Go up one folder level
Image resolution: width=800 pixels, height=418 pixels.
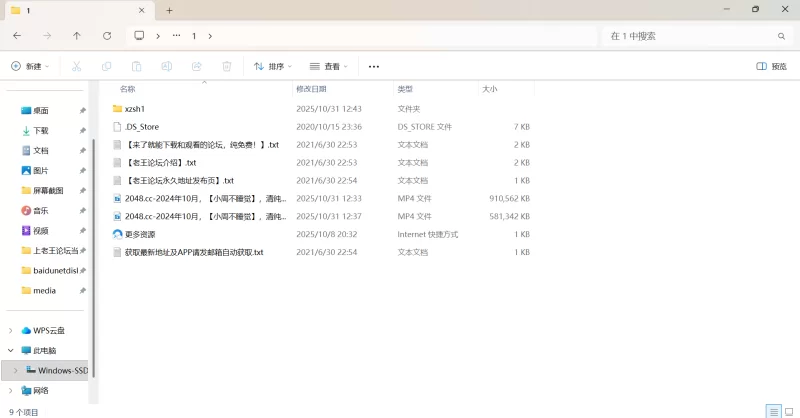(x=77, y=35)
